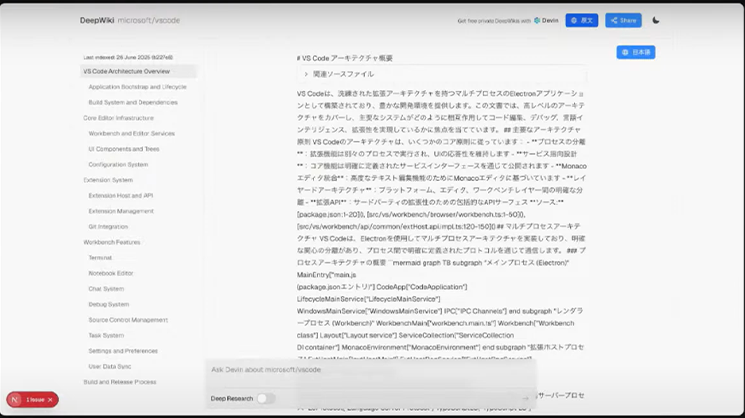Click the Ask Devin about microsoft/vscode input
This screenshot has width=745, height=418.
coord(370,369)
